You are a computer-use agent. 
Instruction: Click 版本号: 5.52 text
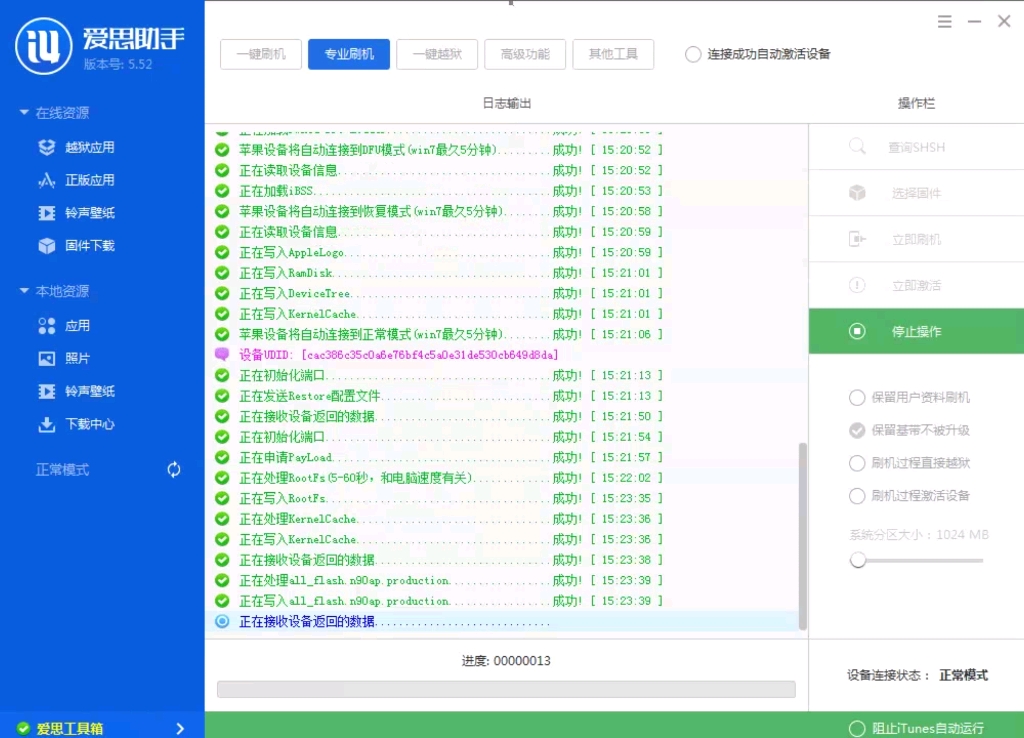pos(118,64)
